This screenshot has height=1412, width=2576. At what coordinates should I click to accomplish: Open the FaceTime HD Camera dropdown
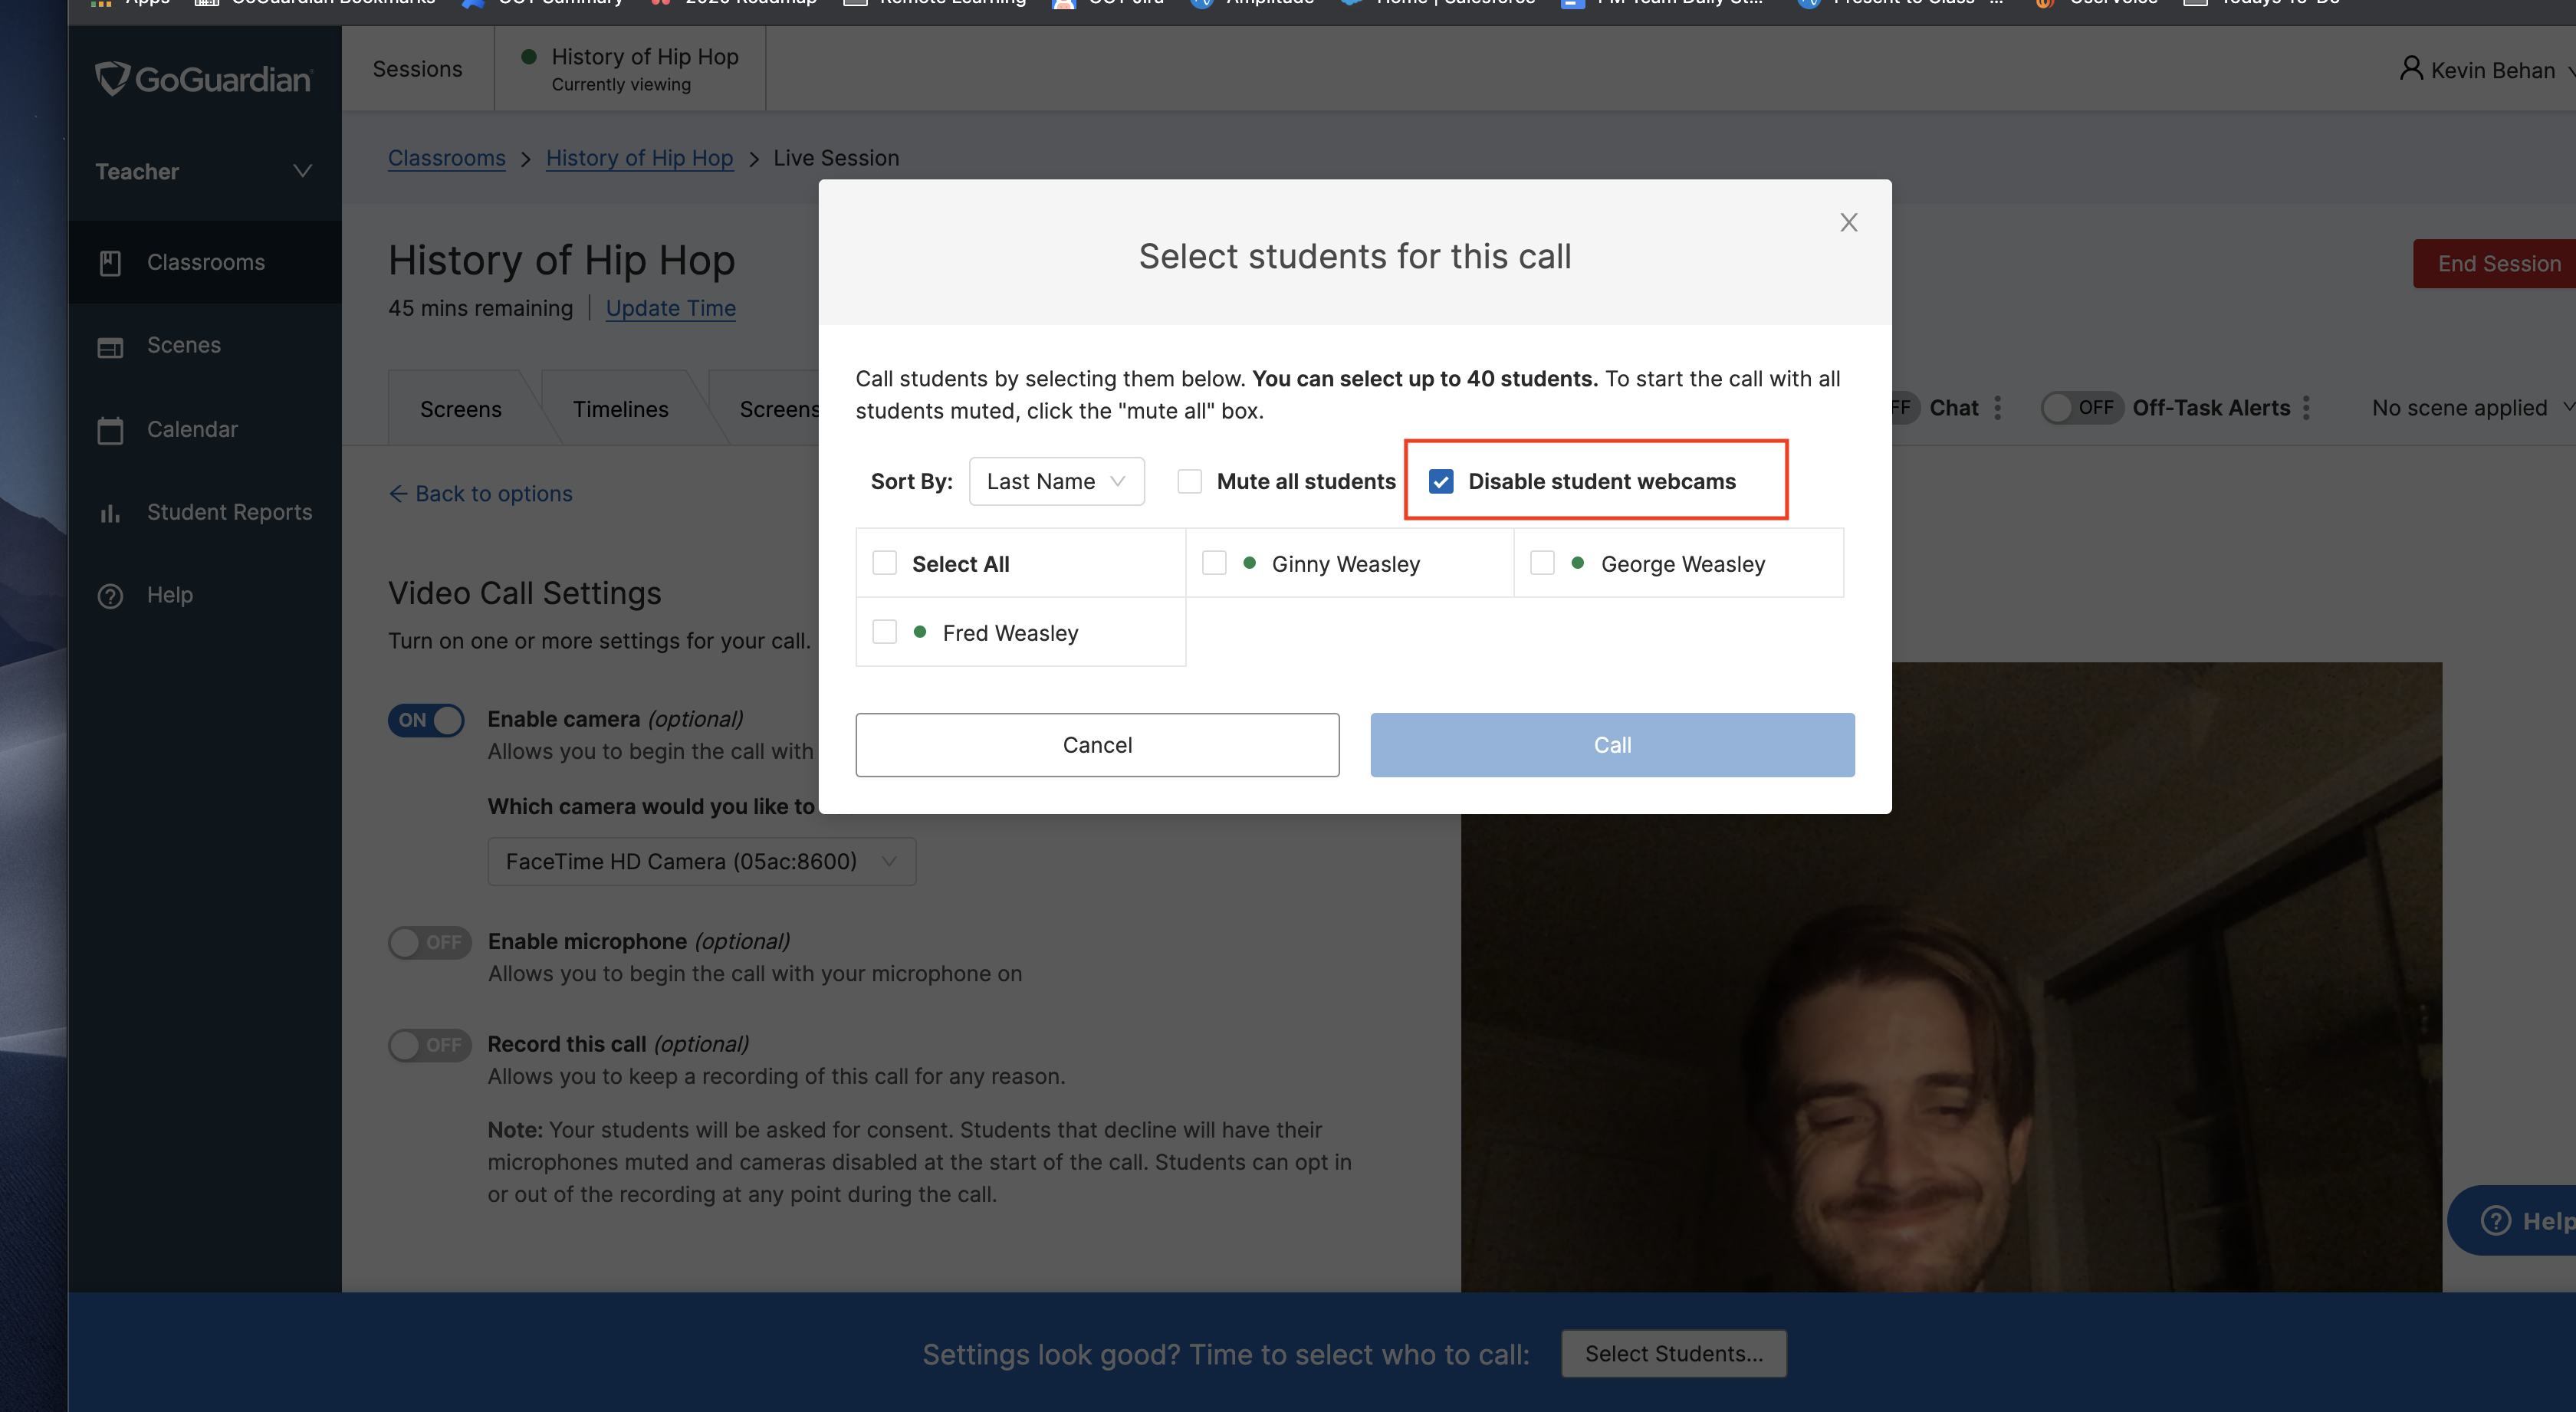(x=701, y=861)
